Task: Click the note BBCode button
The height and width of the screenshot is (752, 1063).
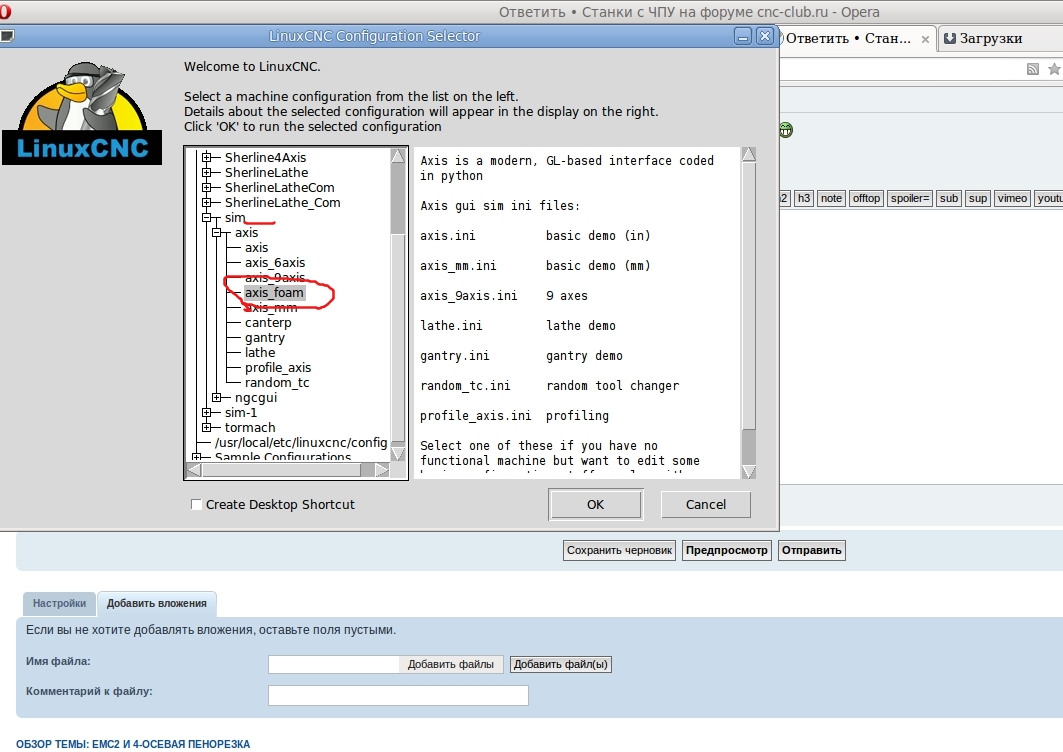Action: 831,198
